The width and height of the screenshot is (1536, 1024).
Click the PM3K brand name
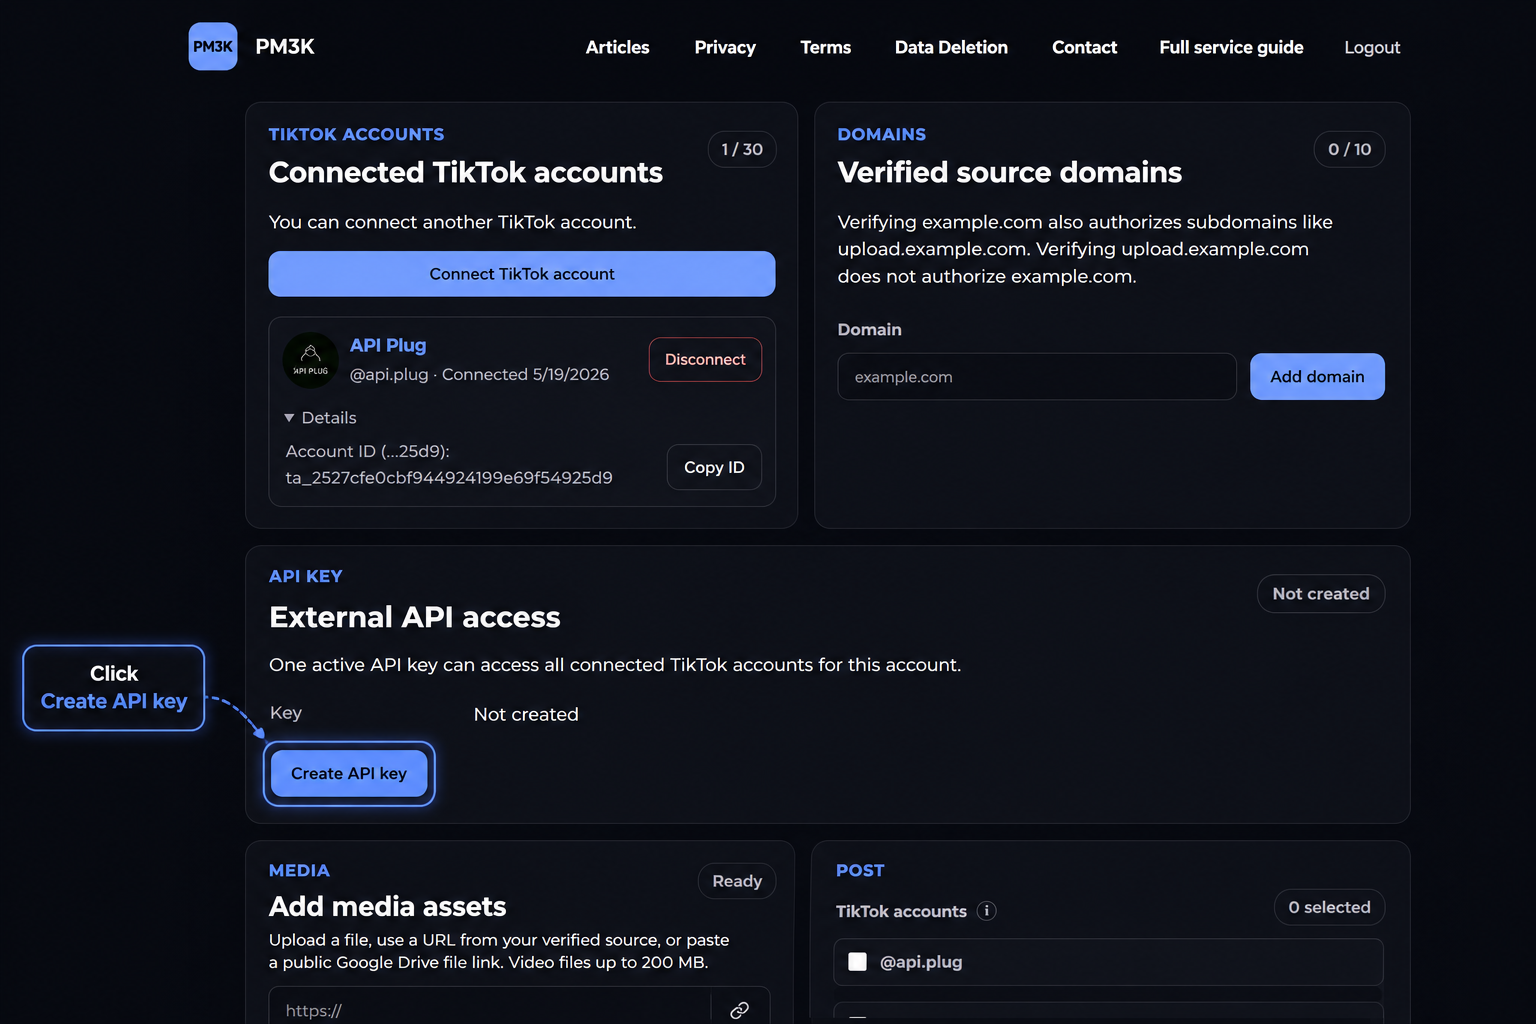pos(285,46)
